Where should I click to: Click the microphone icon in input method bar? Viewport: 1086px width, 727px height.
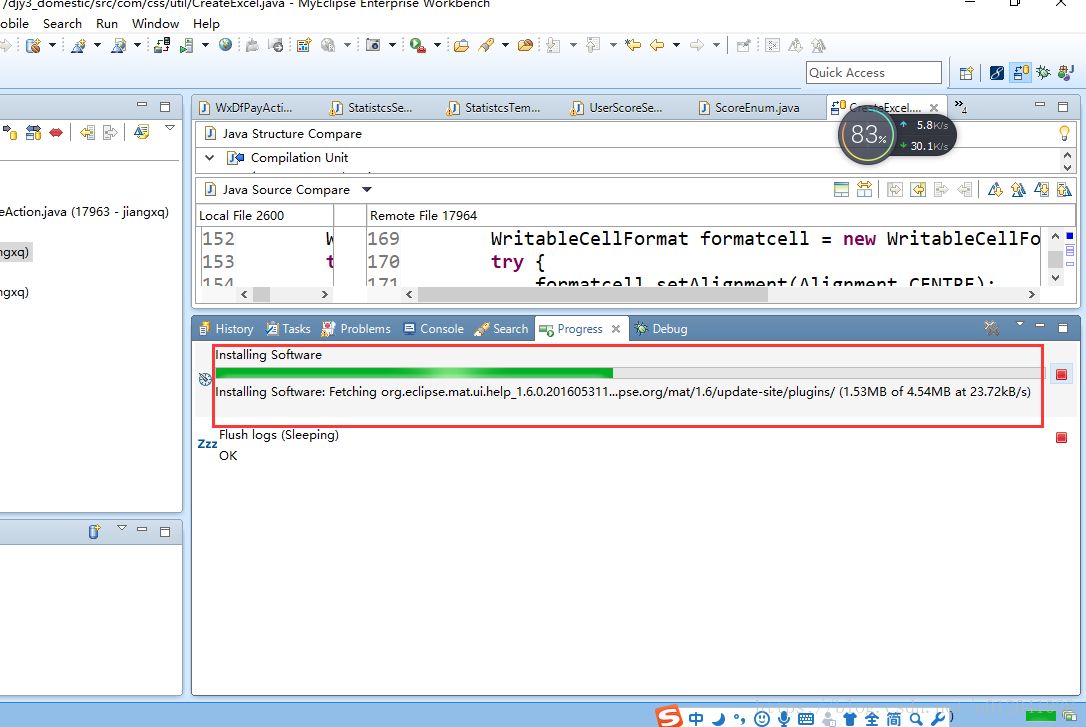coord(783,719)
